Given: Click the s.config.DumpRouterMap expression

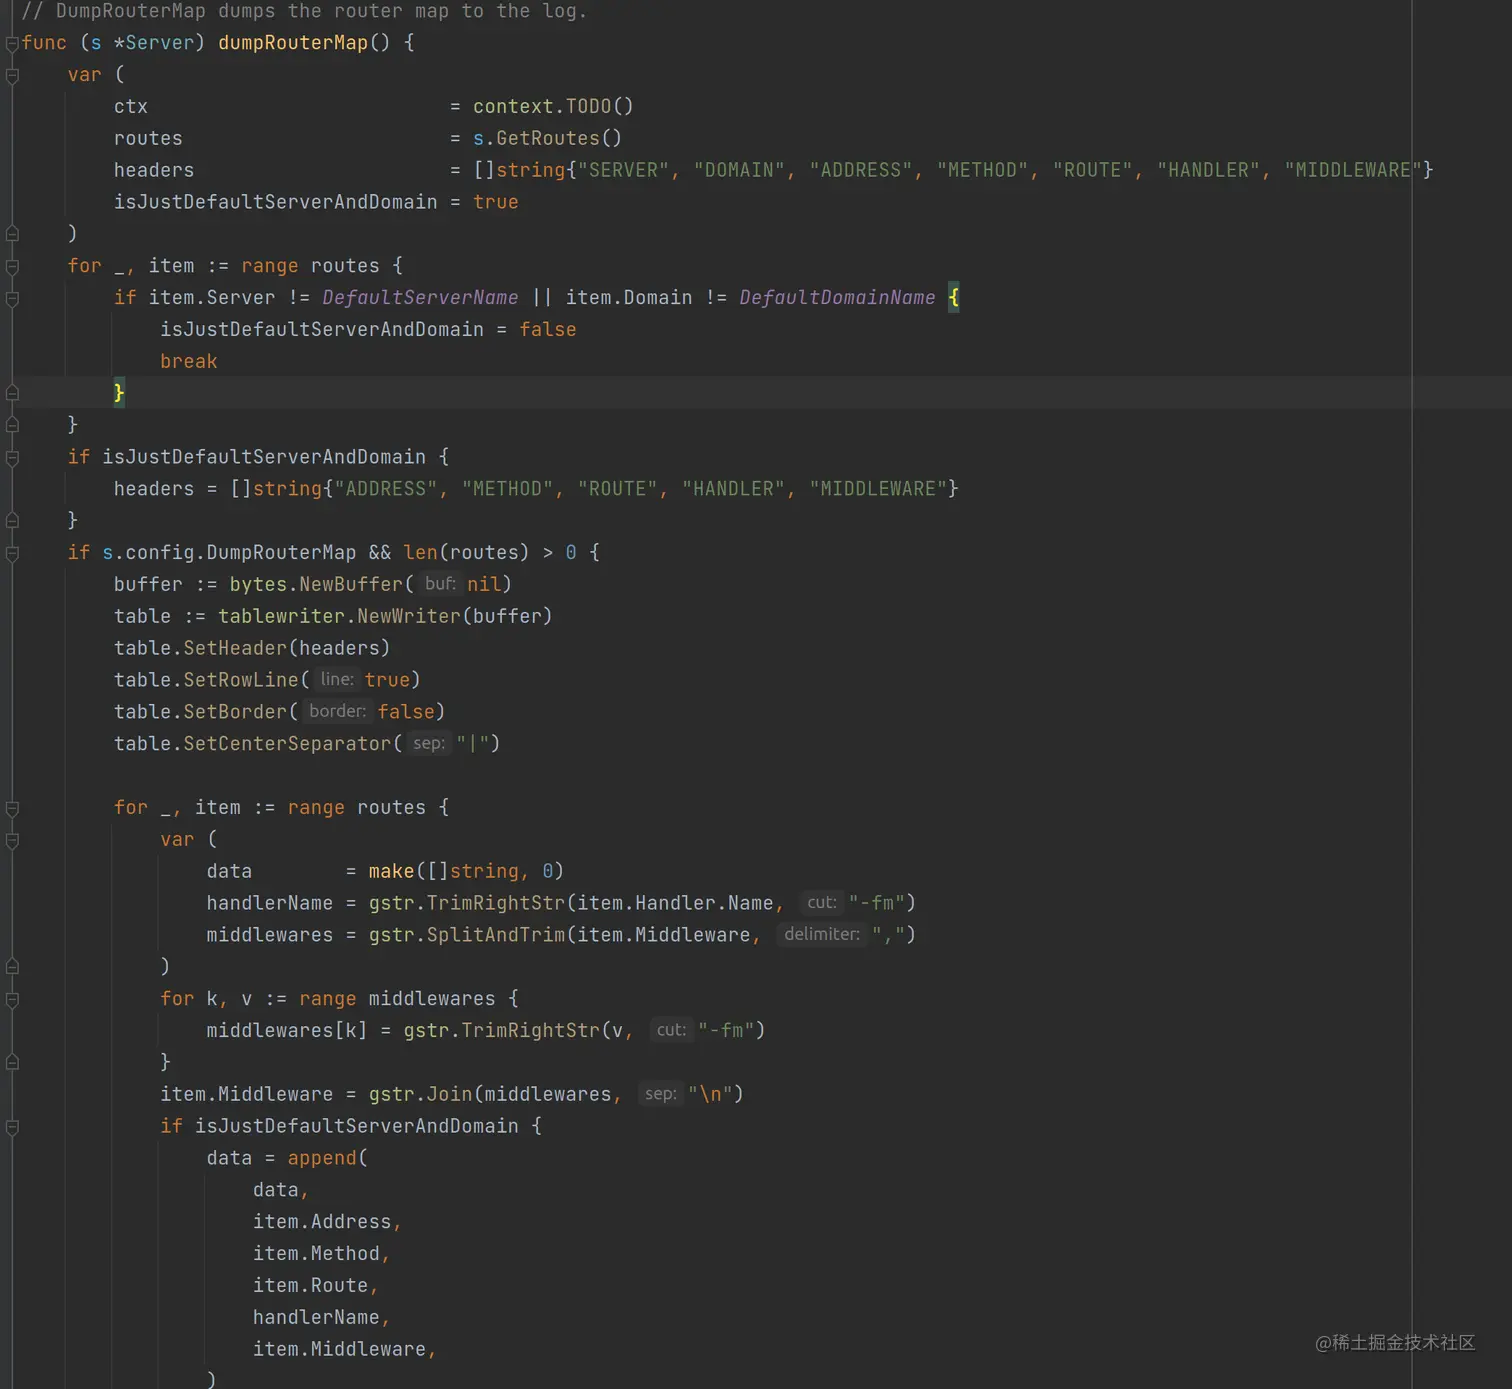Looking at the screenshot, I should [x=229, y=553].
